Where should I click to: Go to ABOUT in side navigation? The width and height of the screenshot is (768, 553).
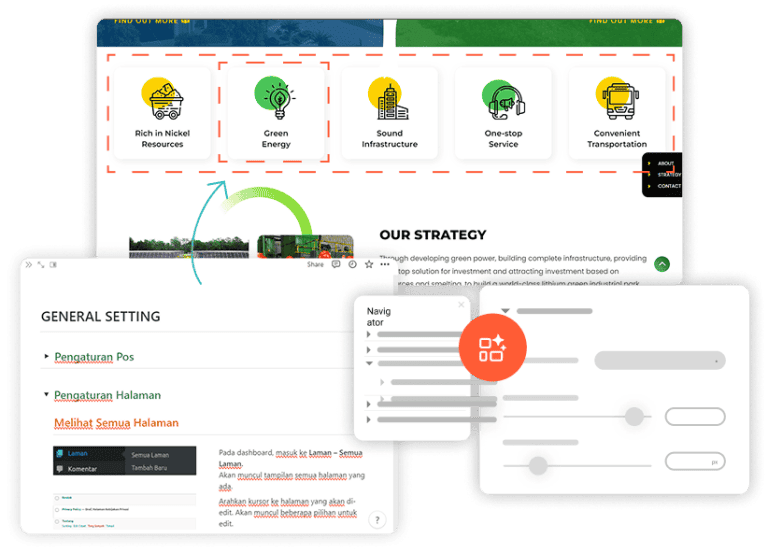666,163
